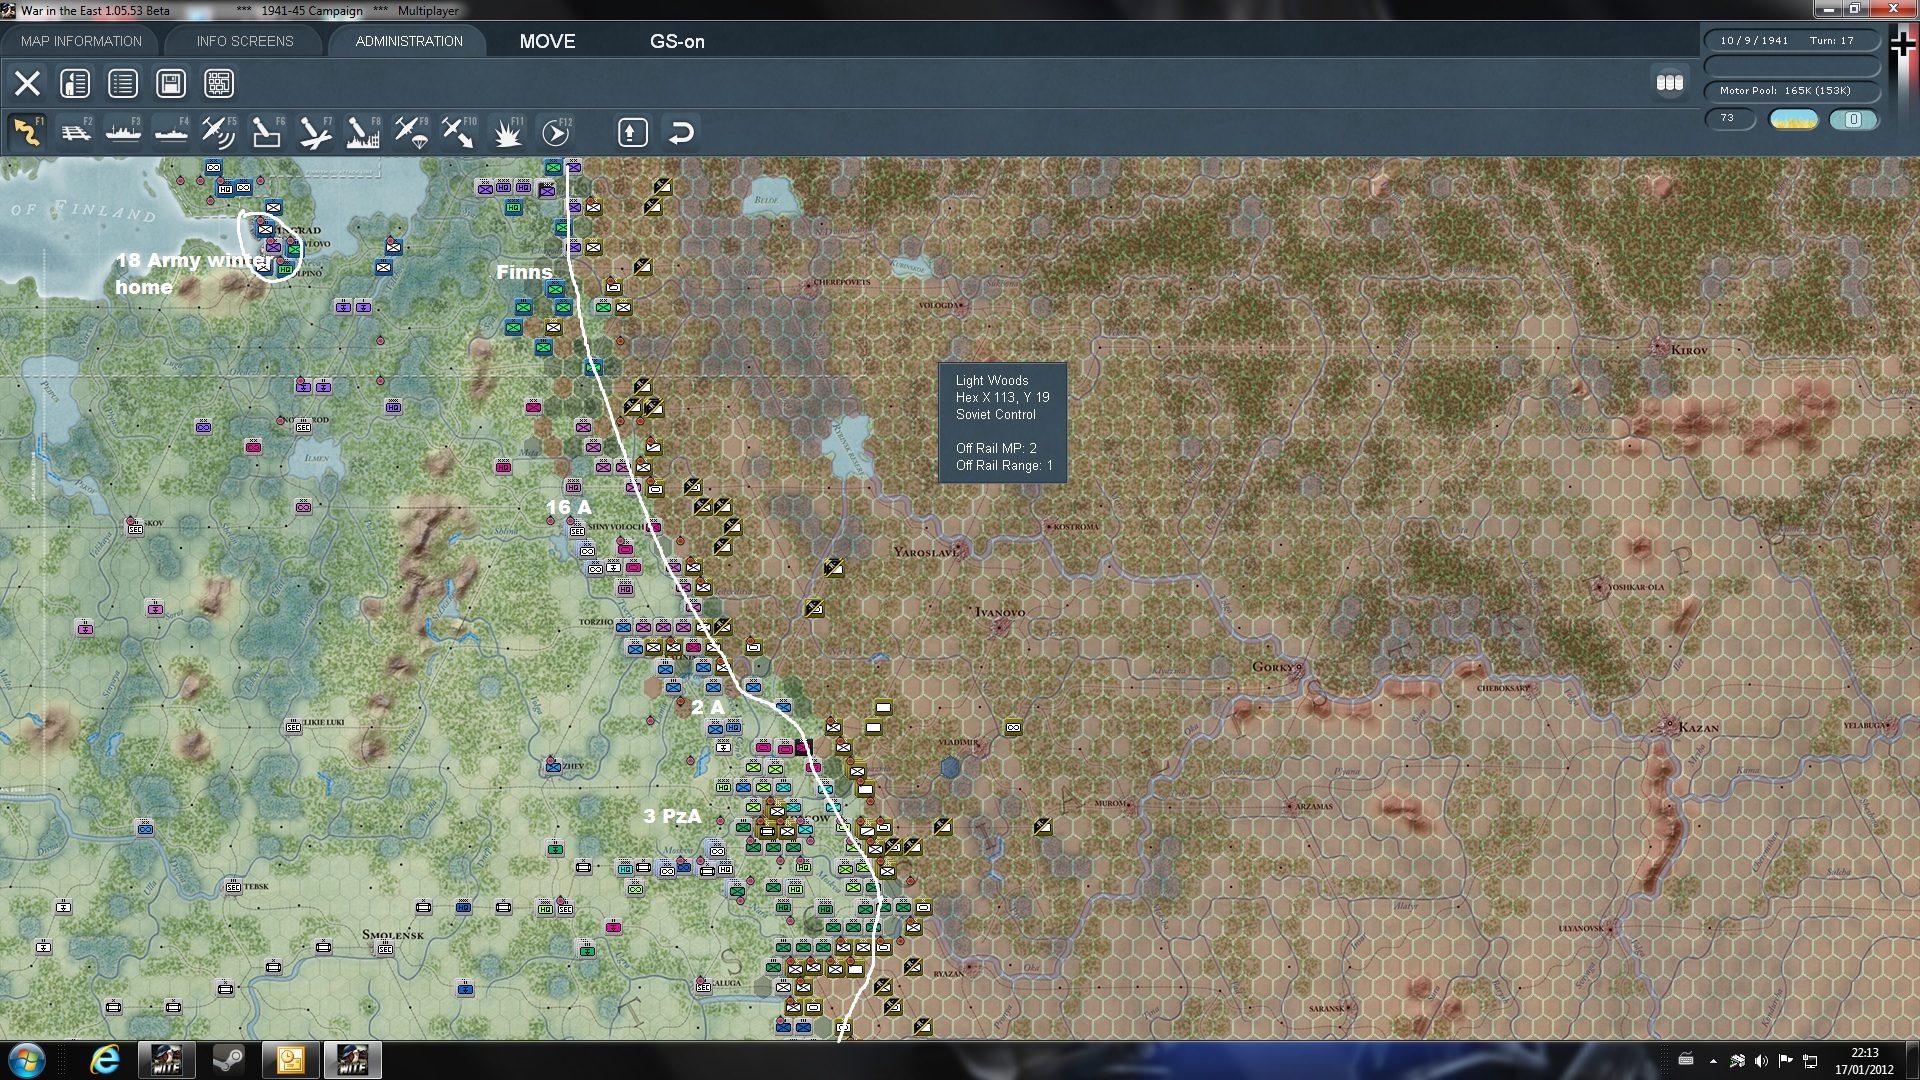Select the ADMINISTRATION tab
1920x1080 pixels.
409,41
